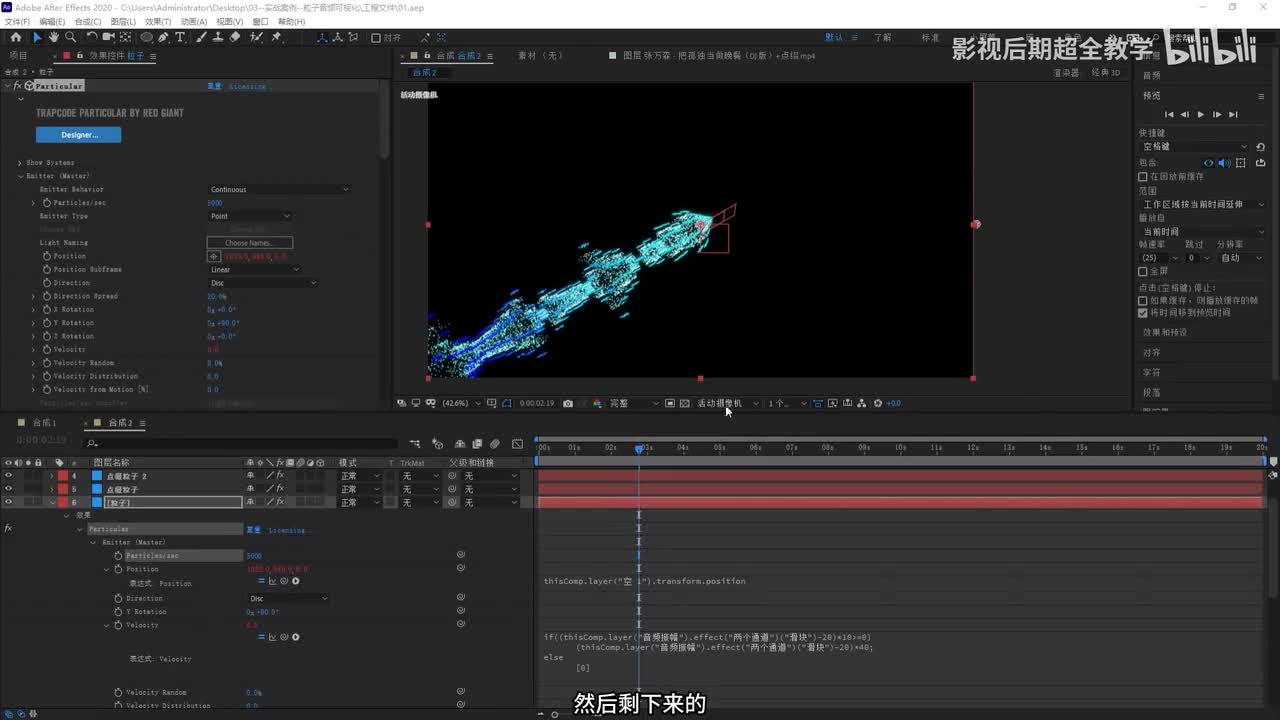The height and width of the screenshot is (720, 1280).
Task: Switch to the 项目 panel tab
Action: (18, 56)
